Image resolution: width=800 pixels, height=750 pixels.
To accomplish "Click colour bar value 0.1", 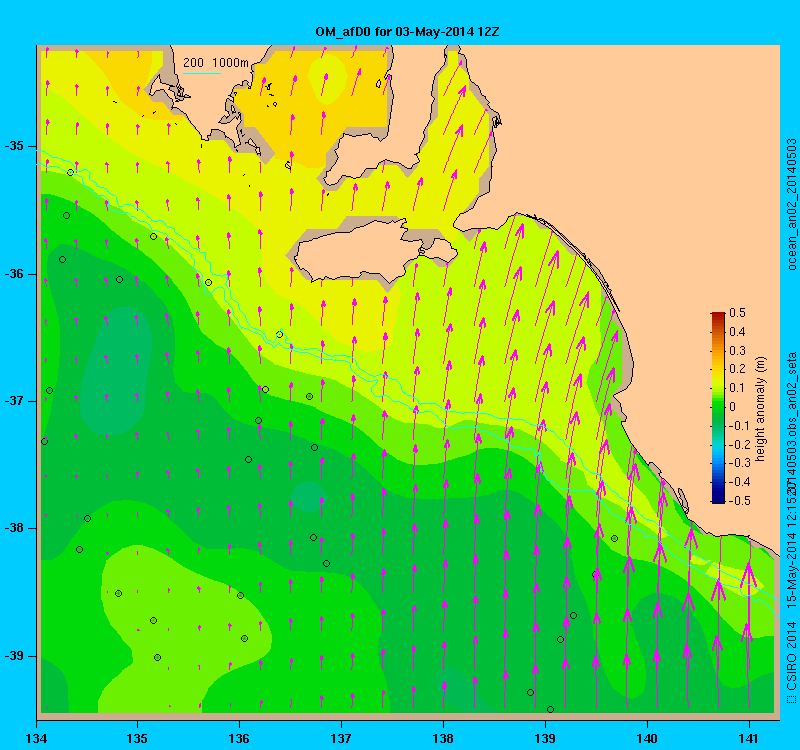I will click(737, 388).
